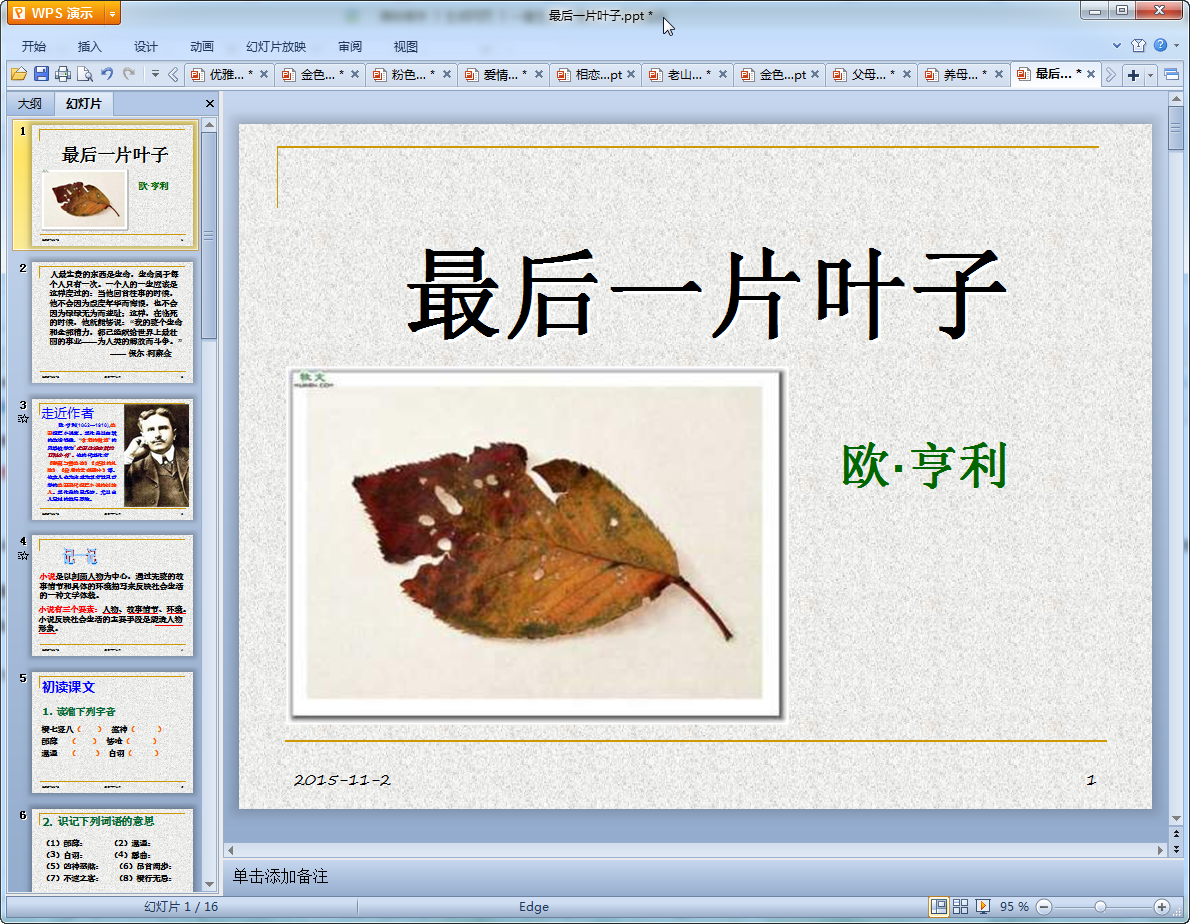Select the leaf picture on the slide
This screenshot has height=924, width=1190.
point(536,544)
